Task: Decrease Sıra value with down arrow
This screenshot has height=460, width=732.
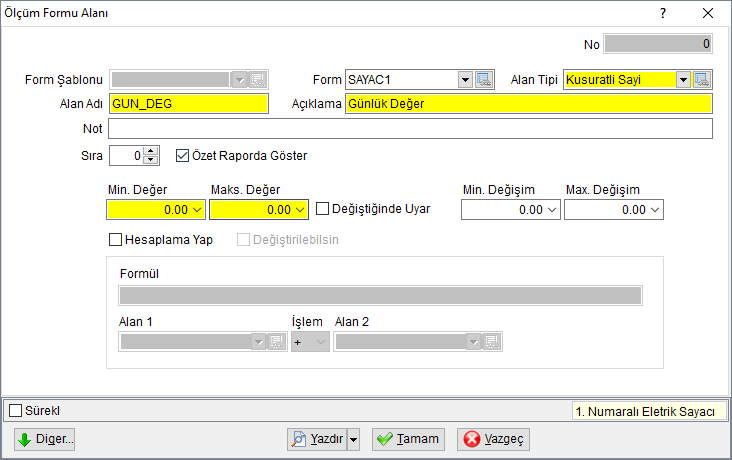Action: click(x=150, y=160)
